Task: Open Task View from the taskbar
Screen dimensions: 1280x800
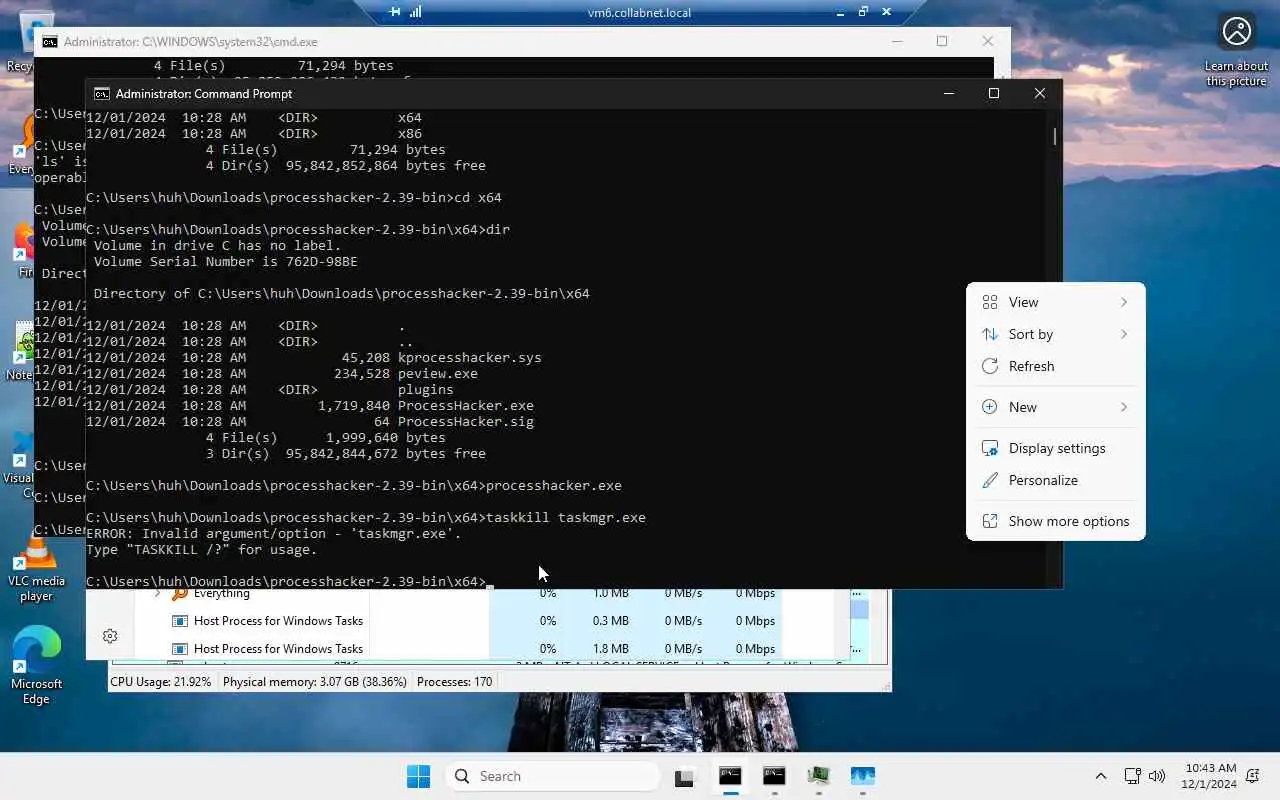Action: tap(685, 776)
